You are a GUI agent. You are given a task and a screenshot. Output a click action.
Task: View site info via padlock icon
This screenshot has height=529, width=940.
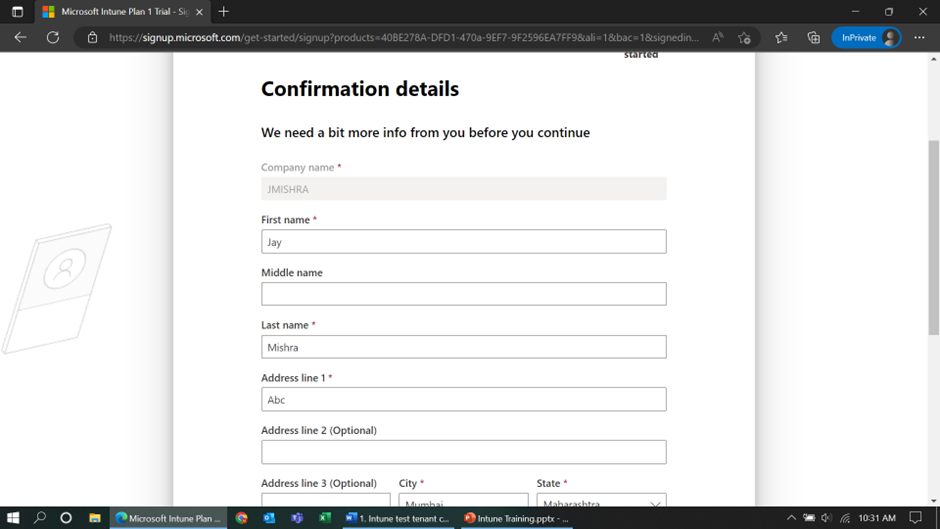92,37
